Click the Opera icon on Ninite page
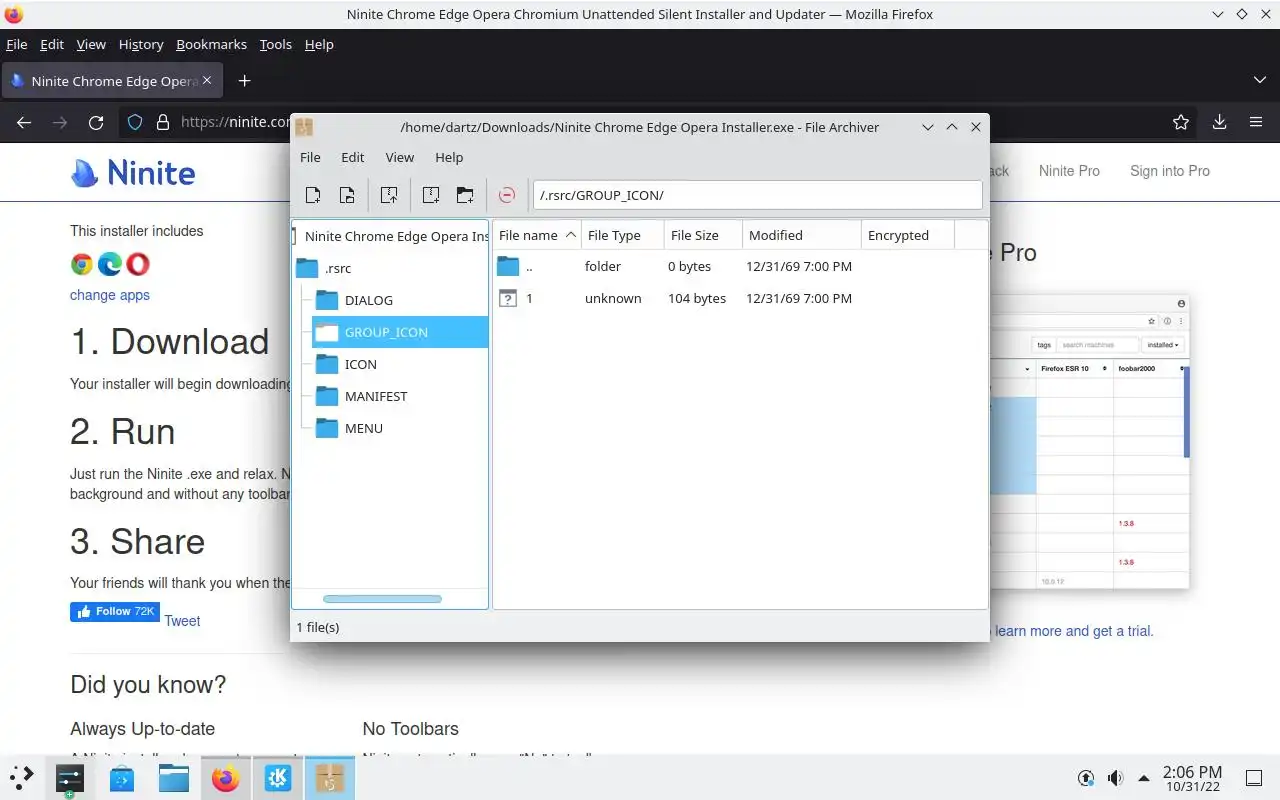The width and height of the screenshot is (1280, 800). coord(138,264)
